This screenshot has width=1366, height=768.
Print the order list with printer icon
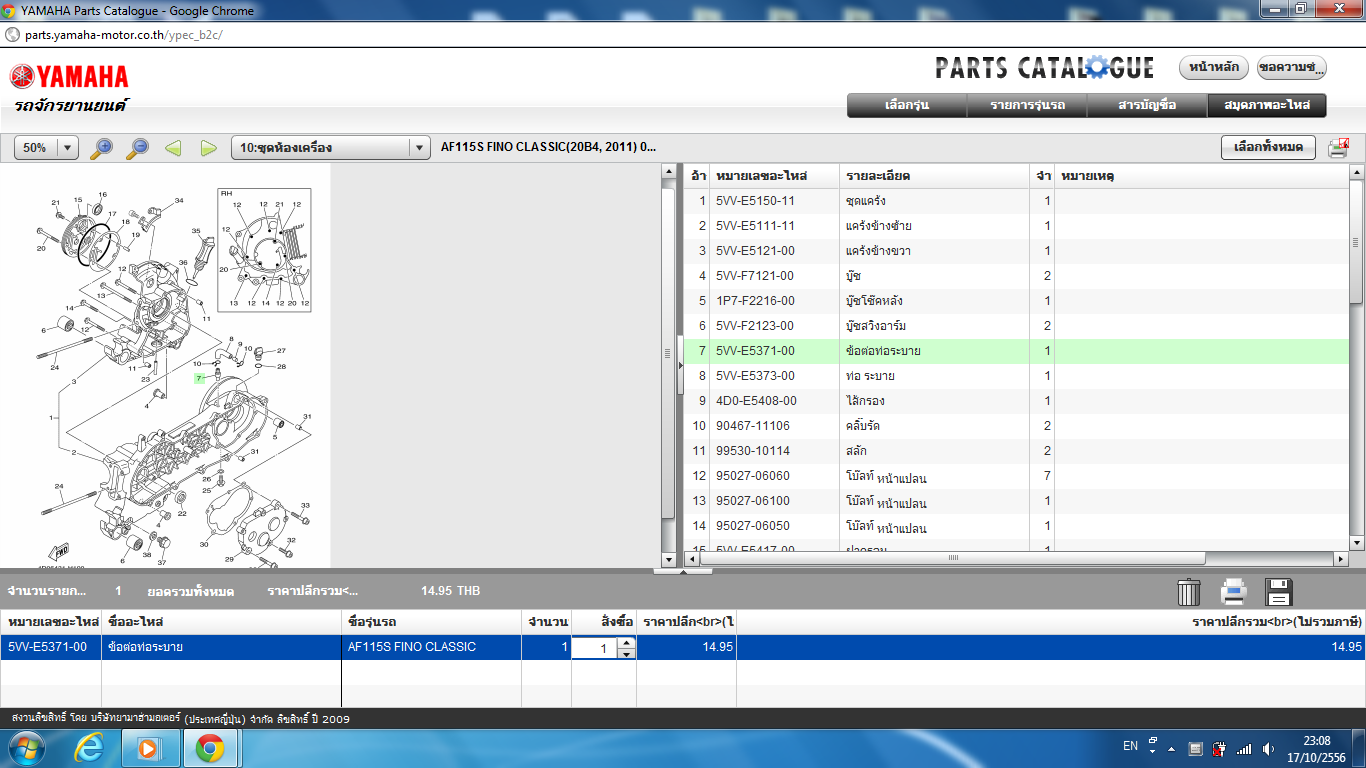[1234, 592]
